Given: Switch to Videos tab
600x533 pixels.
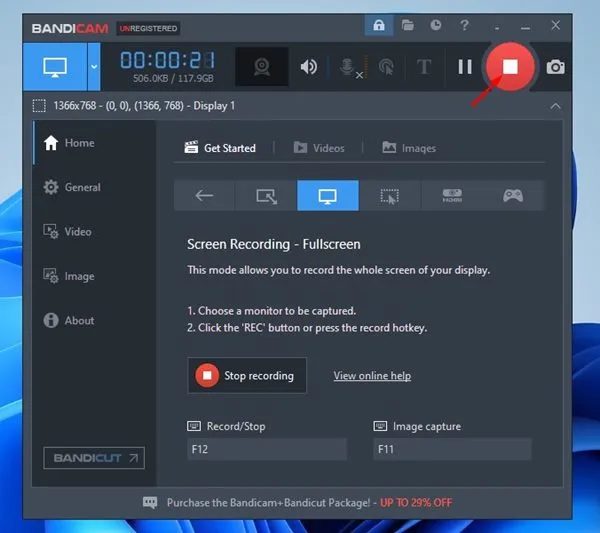Looking at the screenshot, I should (319, 148).
